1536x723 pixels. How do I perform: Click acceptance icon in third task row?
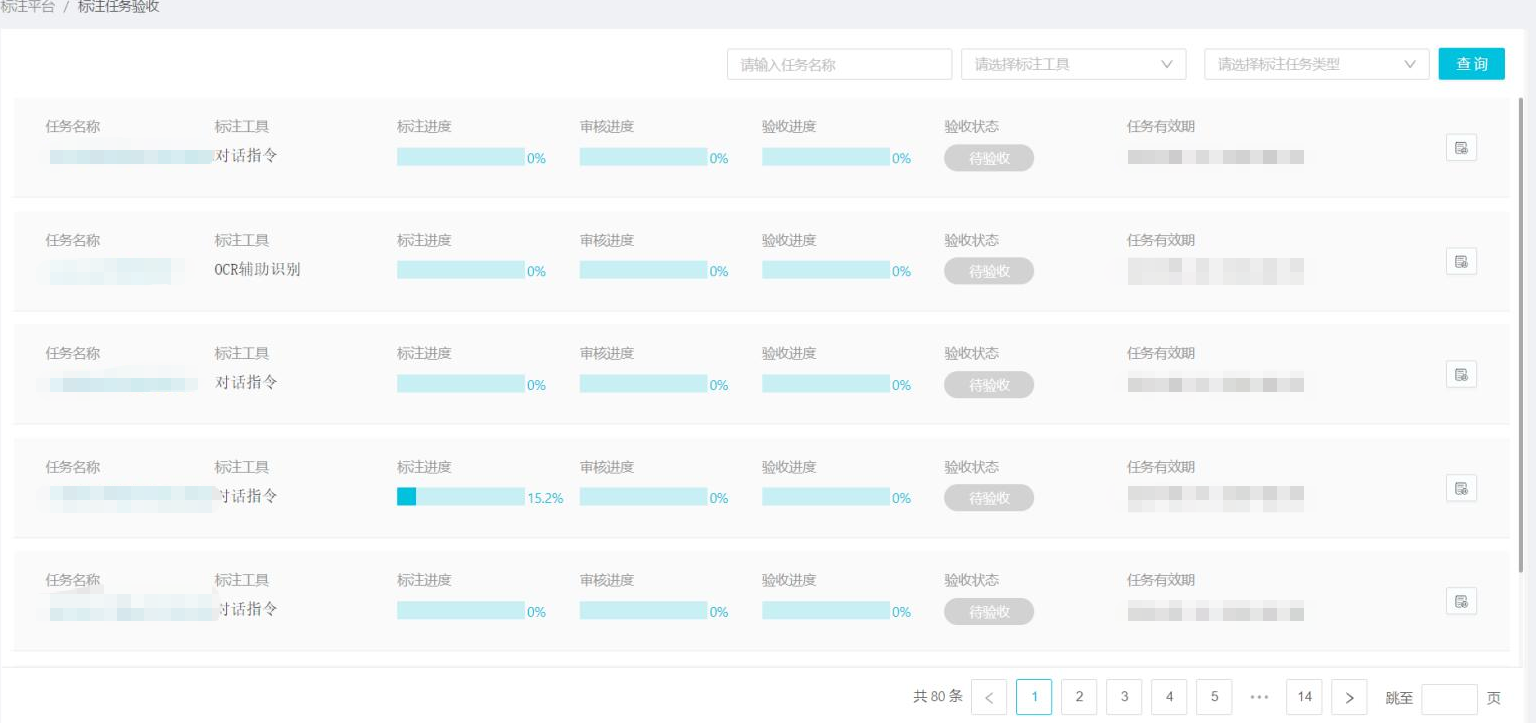pos(1461,375)
